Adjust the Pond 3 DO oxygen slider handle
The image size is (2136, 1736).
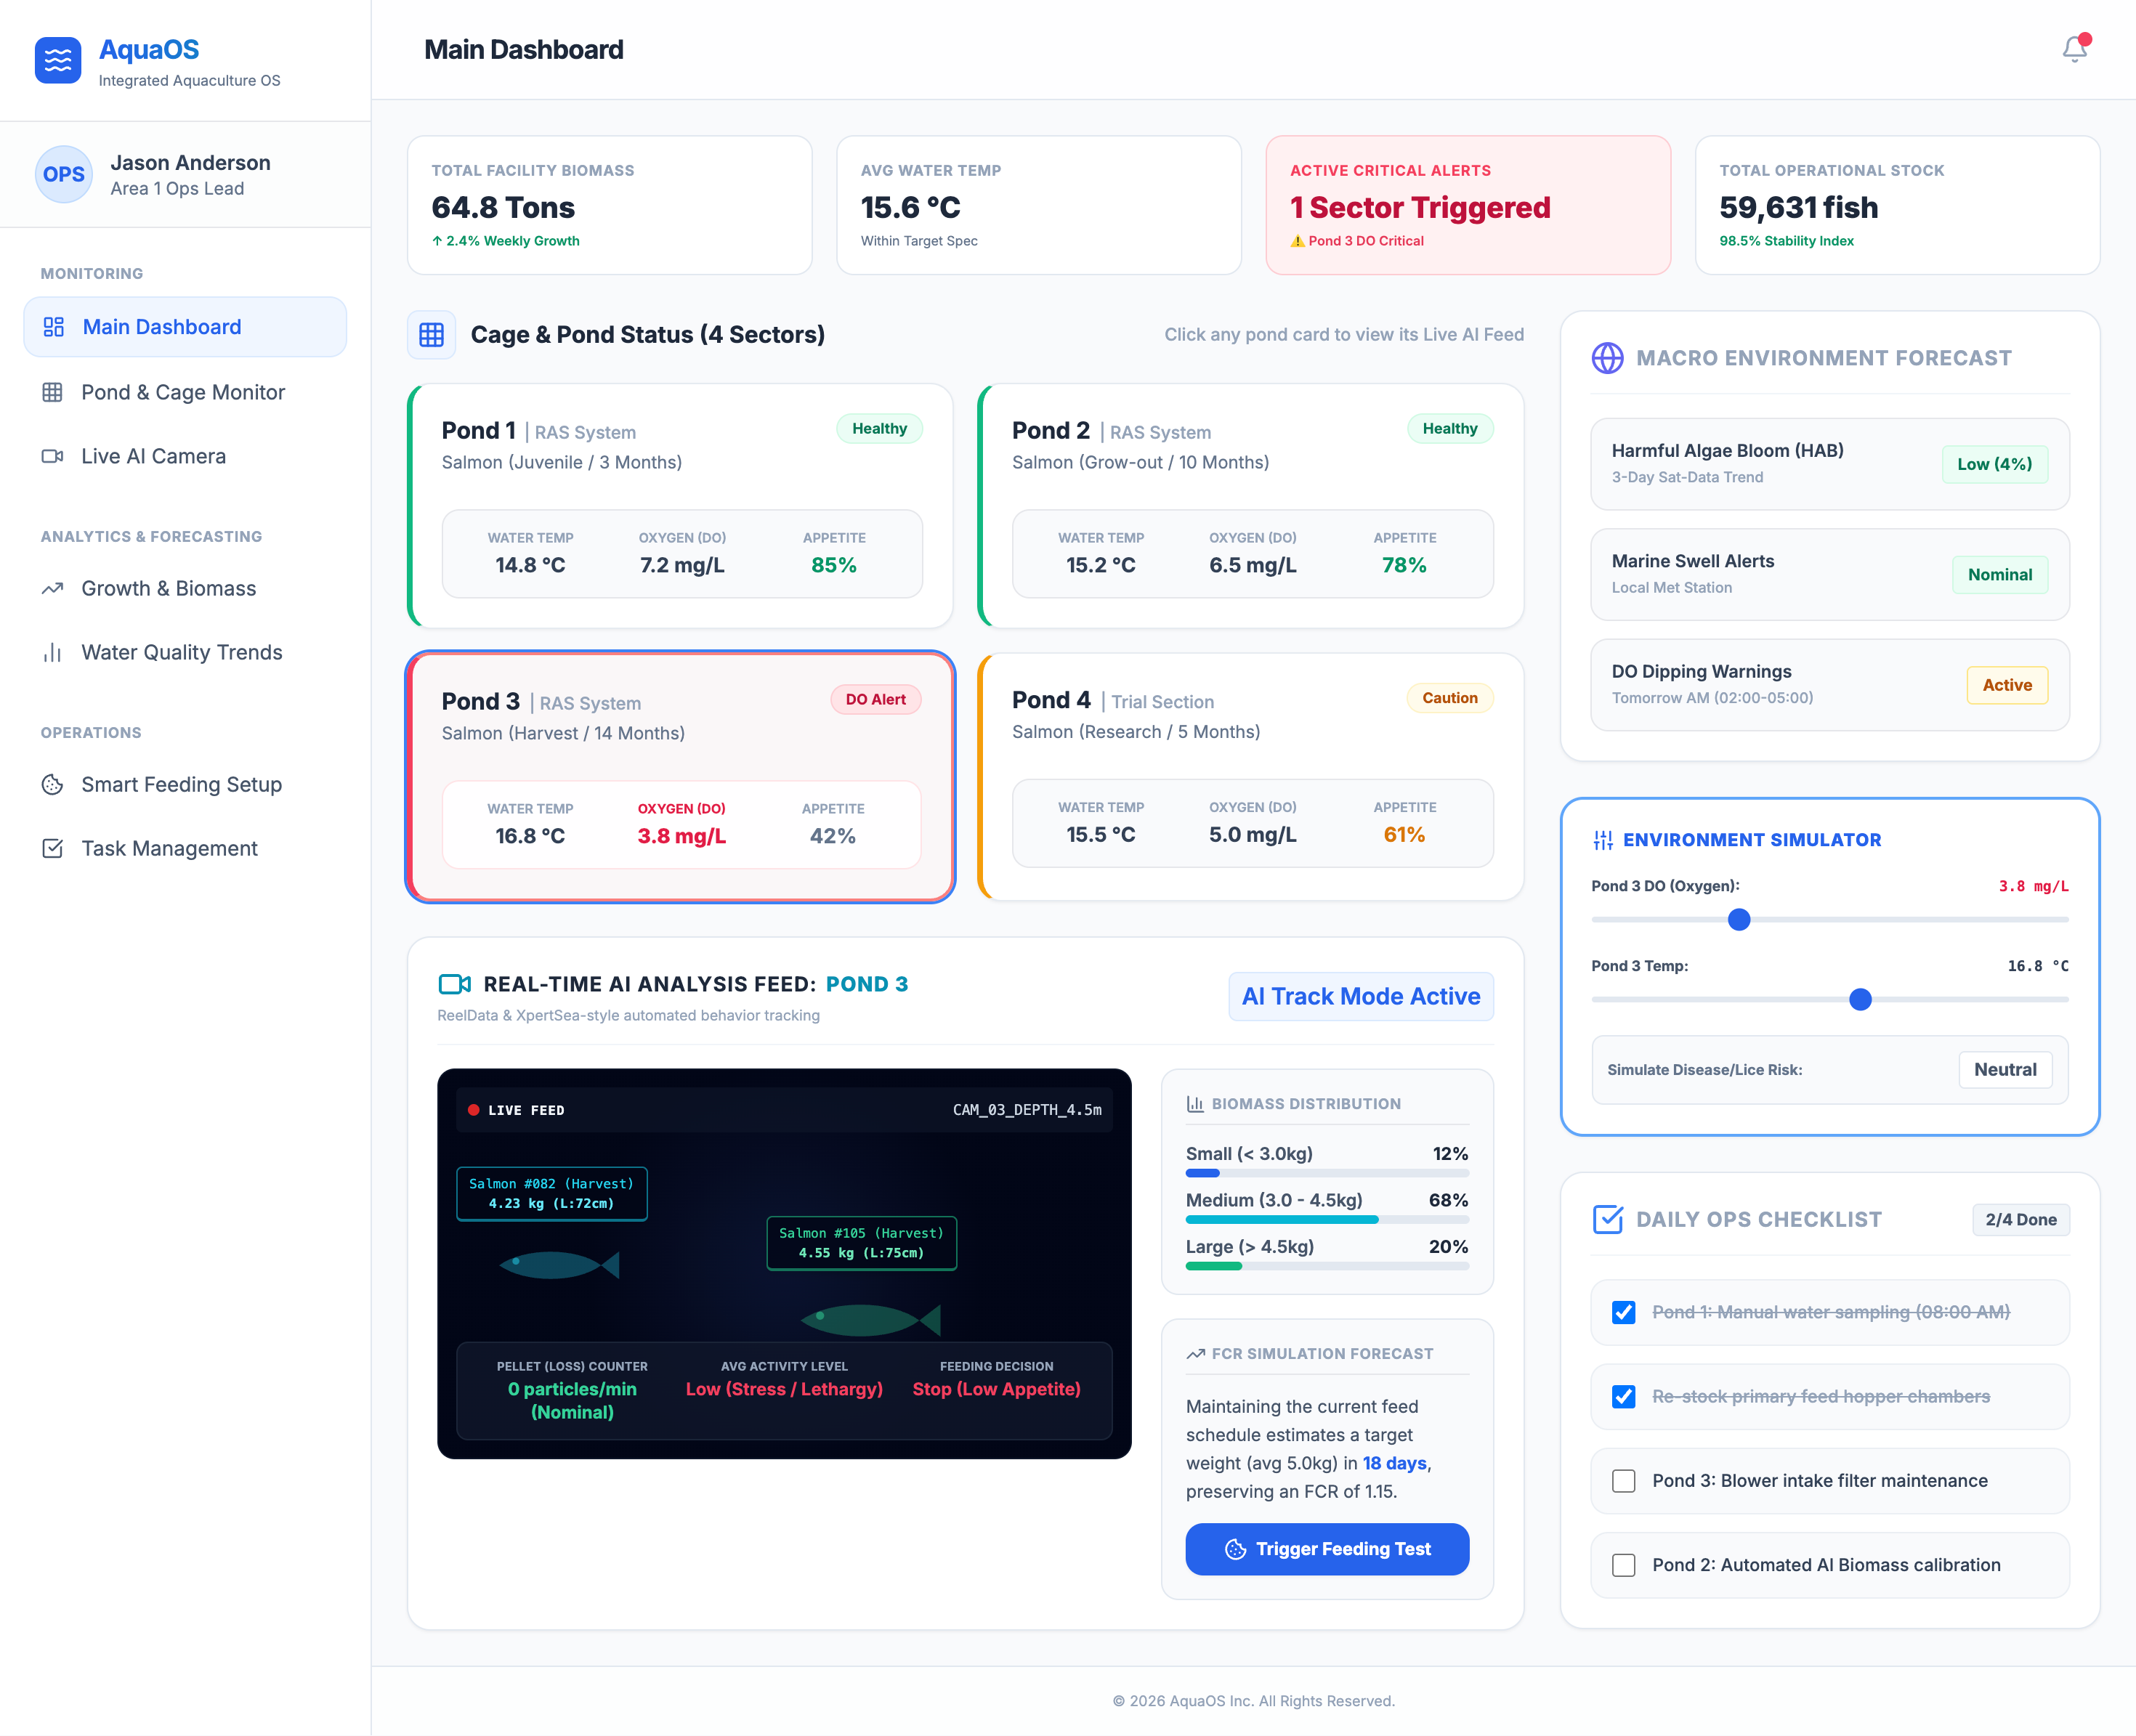[x=1739, y=920]
